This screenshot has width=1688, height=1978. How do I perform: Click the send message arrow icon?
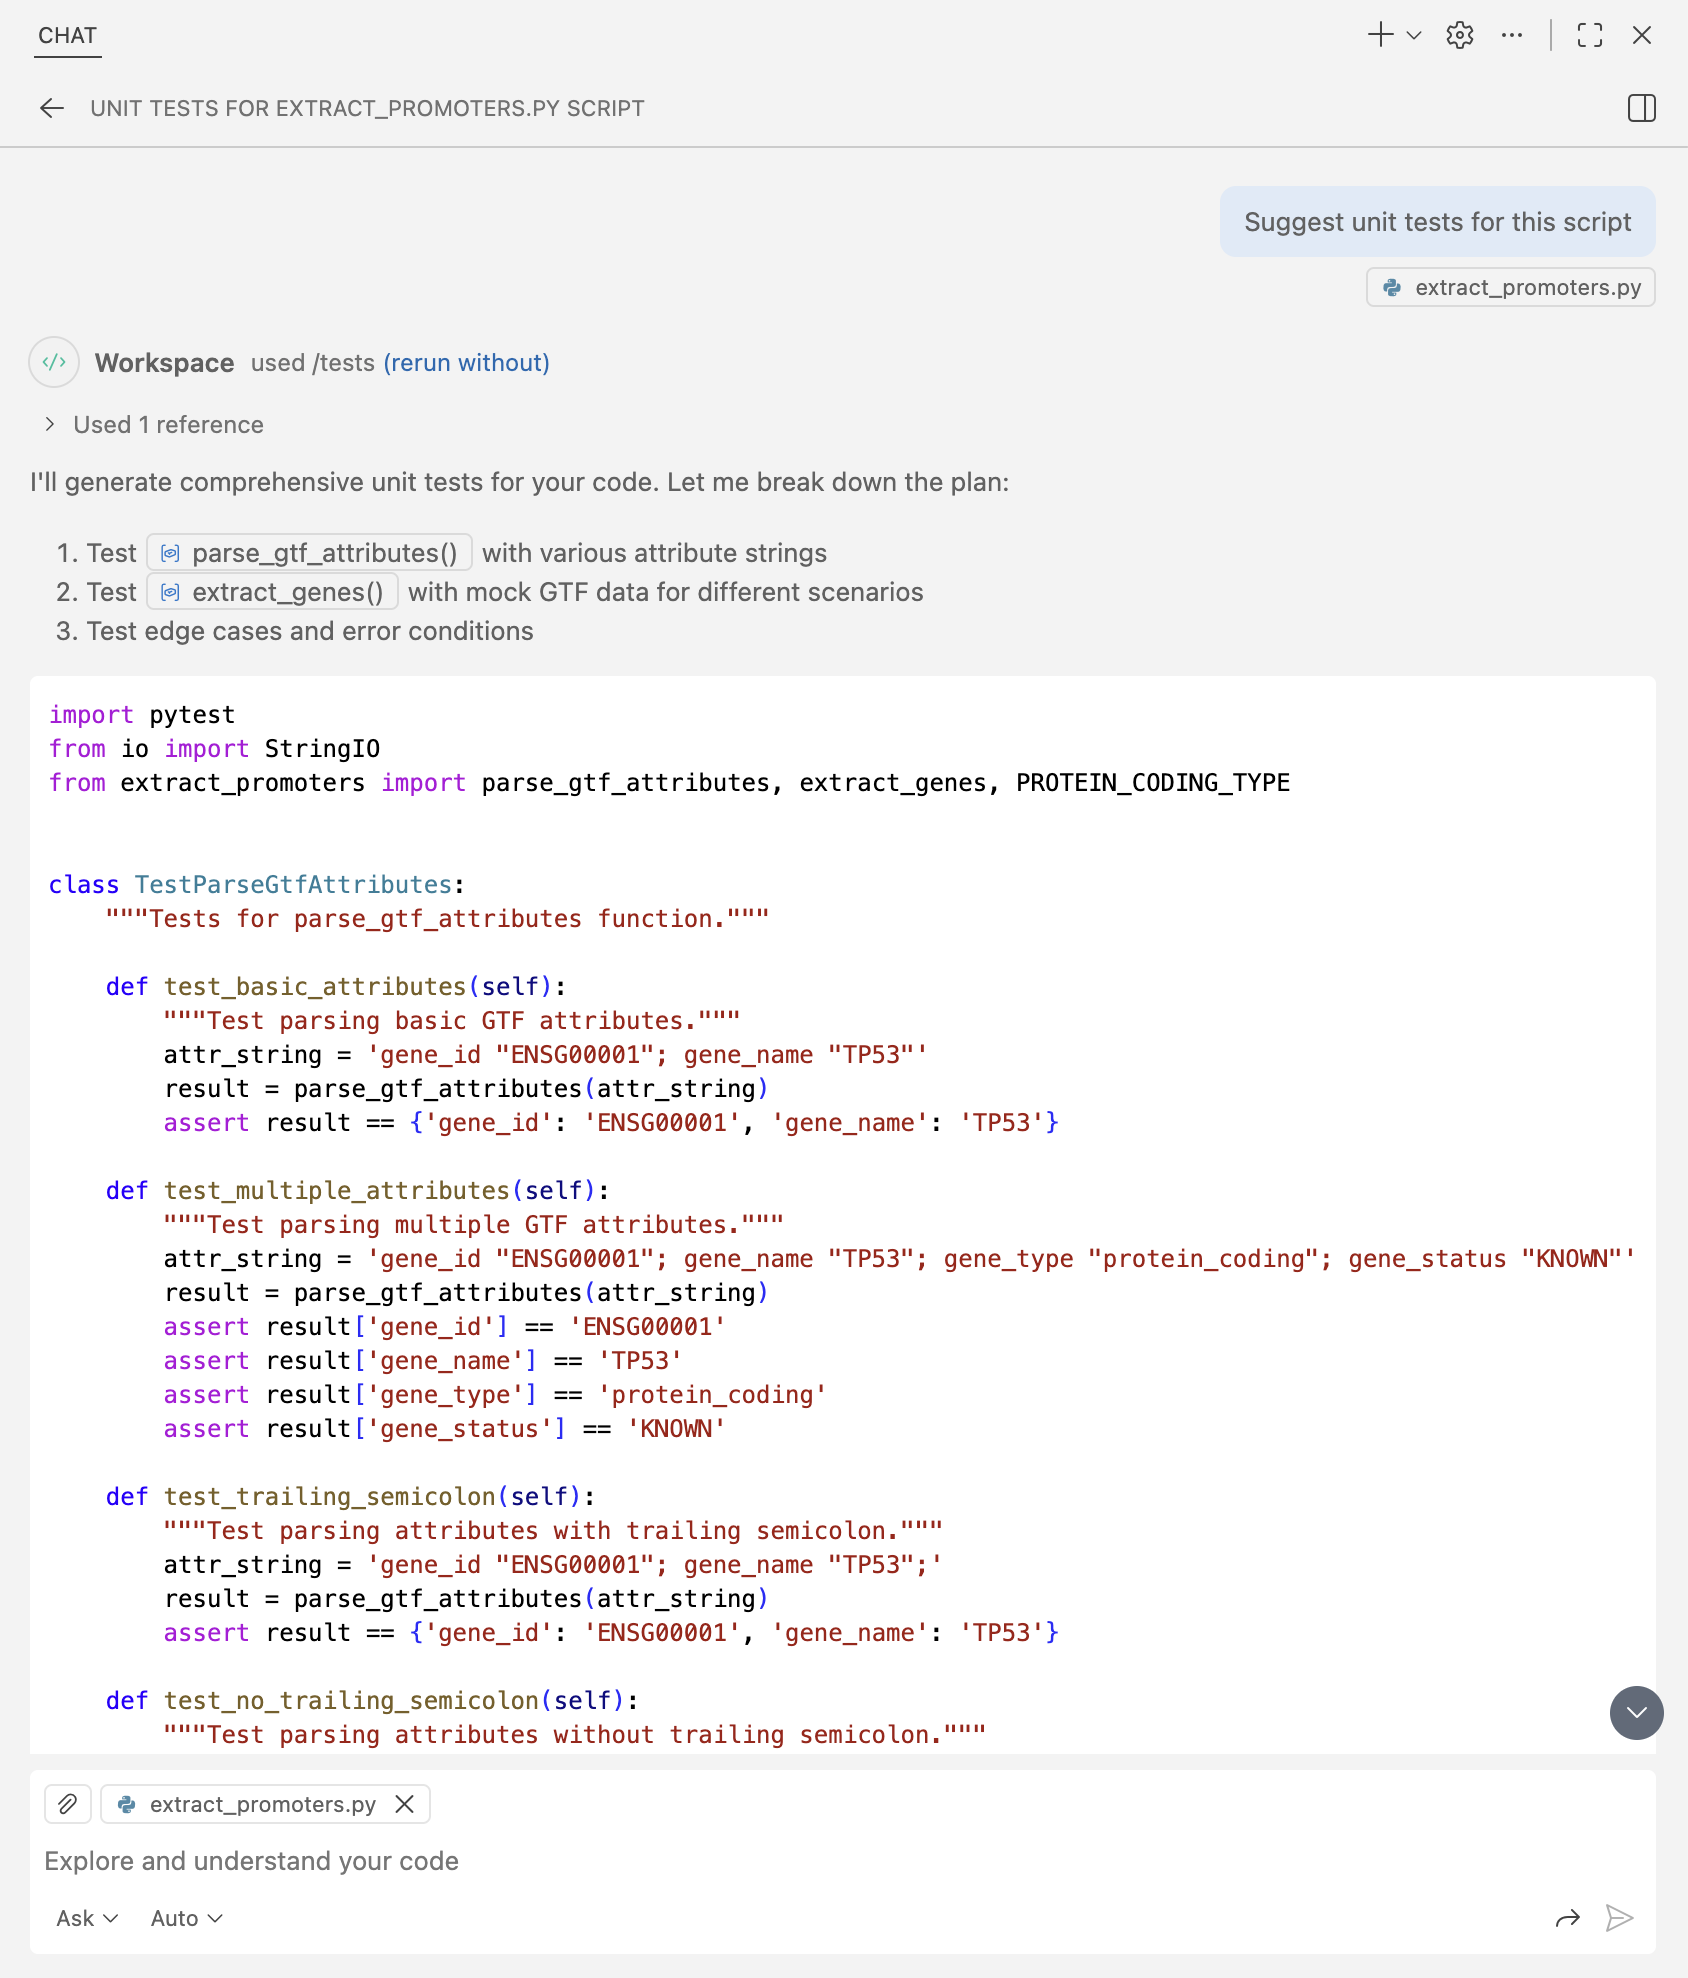[x=1619, y=1917]
